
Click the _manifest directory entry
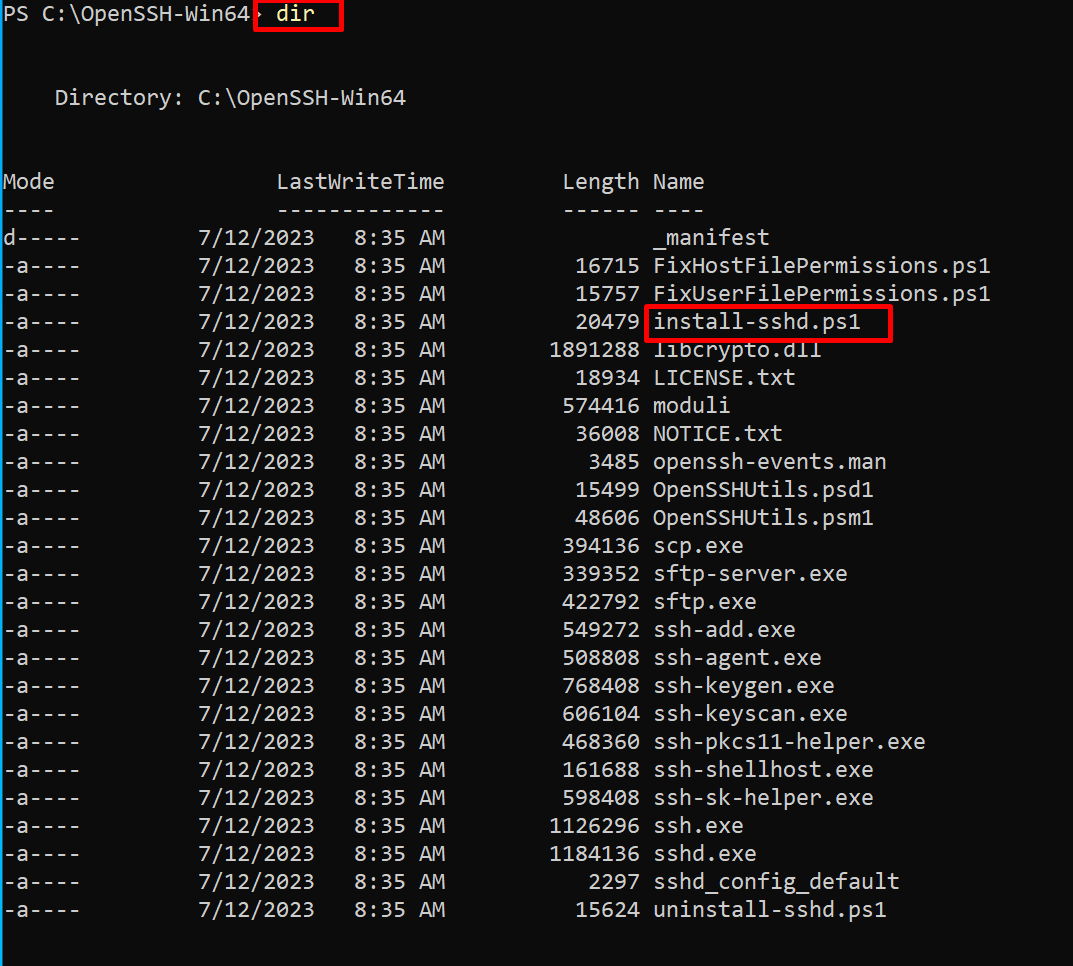pos(711,237)
